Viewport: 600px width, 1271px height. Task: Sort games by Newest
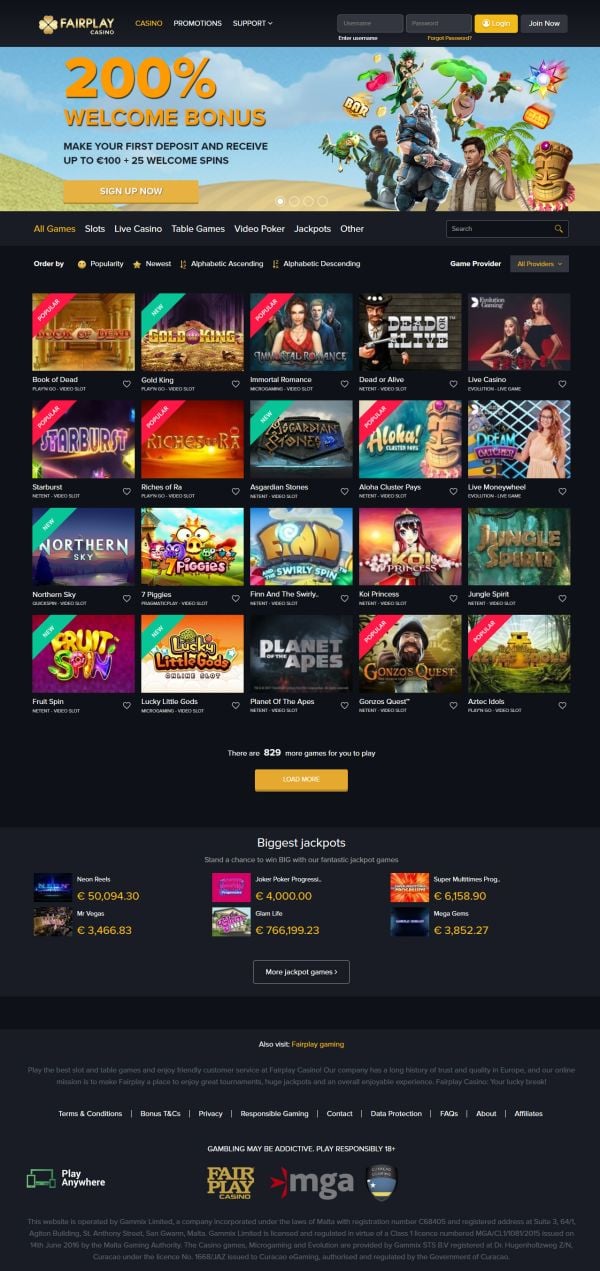(x=152, y=264)
